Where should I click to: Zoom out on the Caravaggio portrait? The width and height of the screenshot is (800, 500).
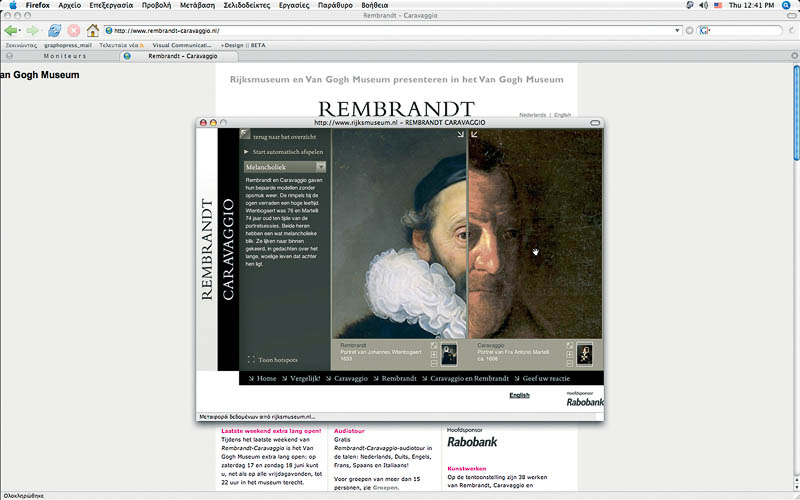569,364
